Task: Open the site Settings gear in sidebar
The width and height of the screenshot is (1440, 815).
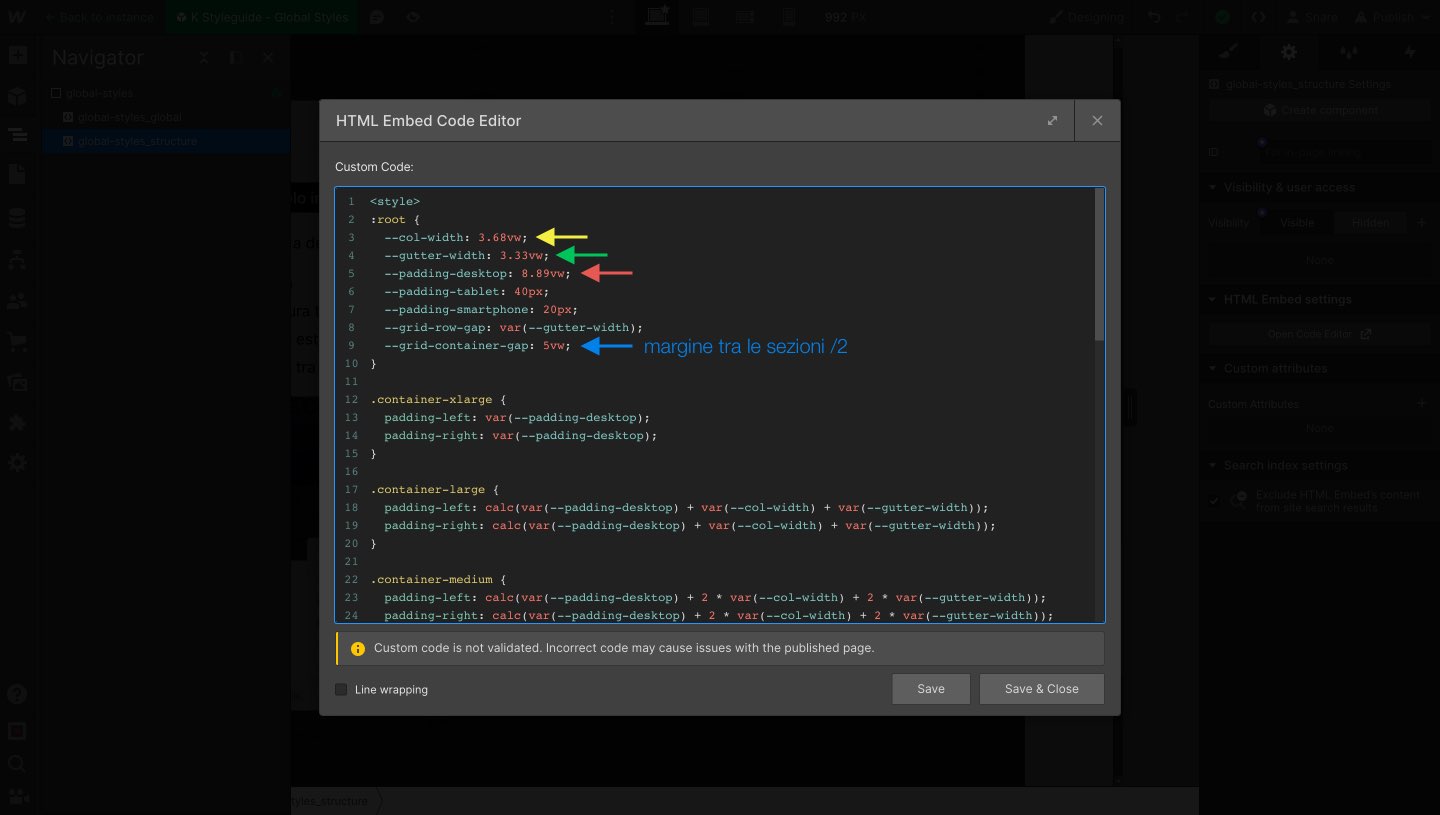Action: point(17,464)
